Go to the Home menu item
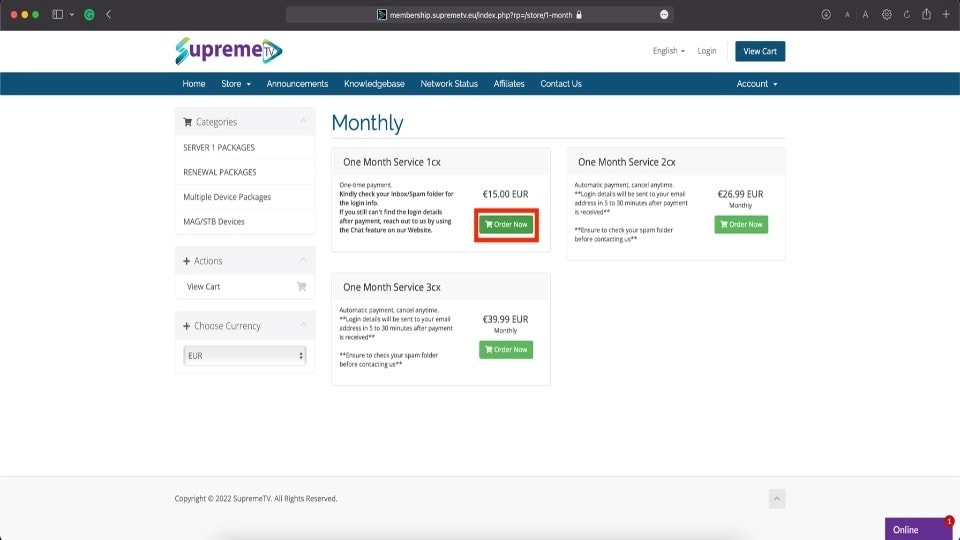The width and height of the screenshot is (960, 540). [x=193, y=84]
